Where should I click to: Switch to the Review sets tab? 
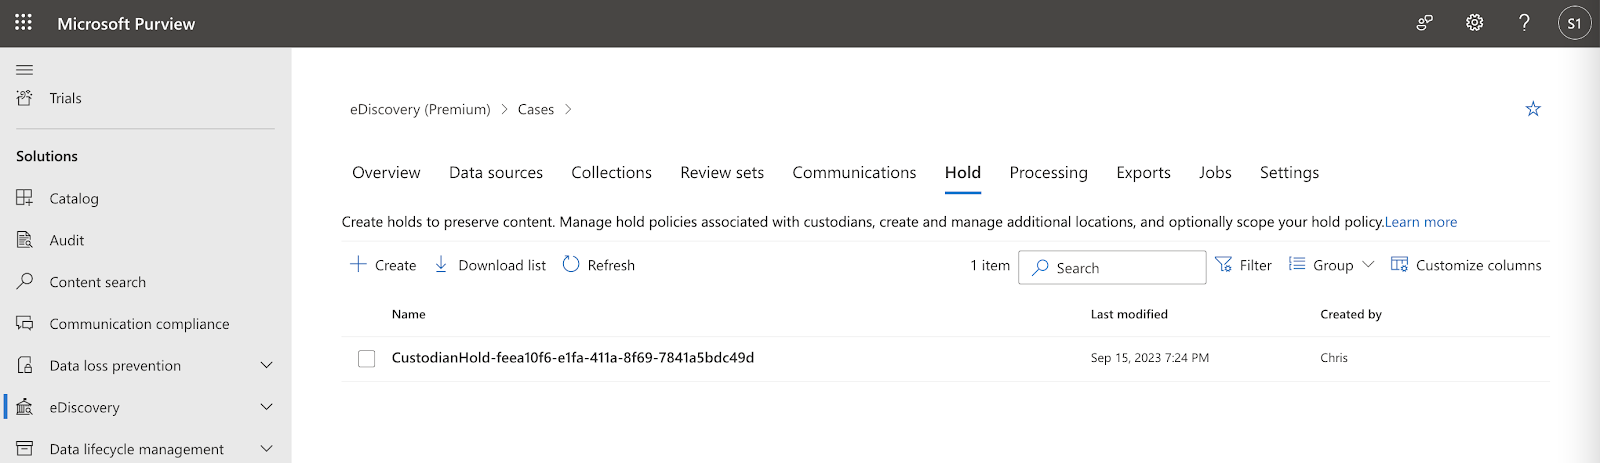[x=722, y=173]
